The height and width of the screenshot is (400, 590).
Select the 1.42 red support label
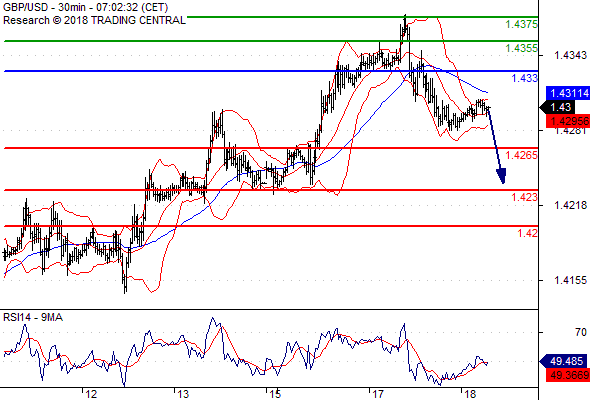click(528, 233)
